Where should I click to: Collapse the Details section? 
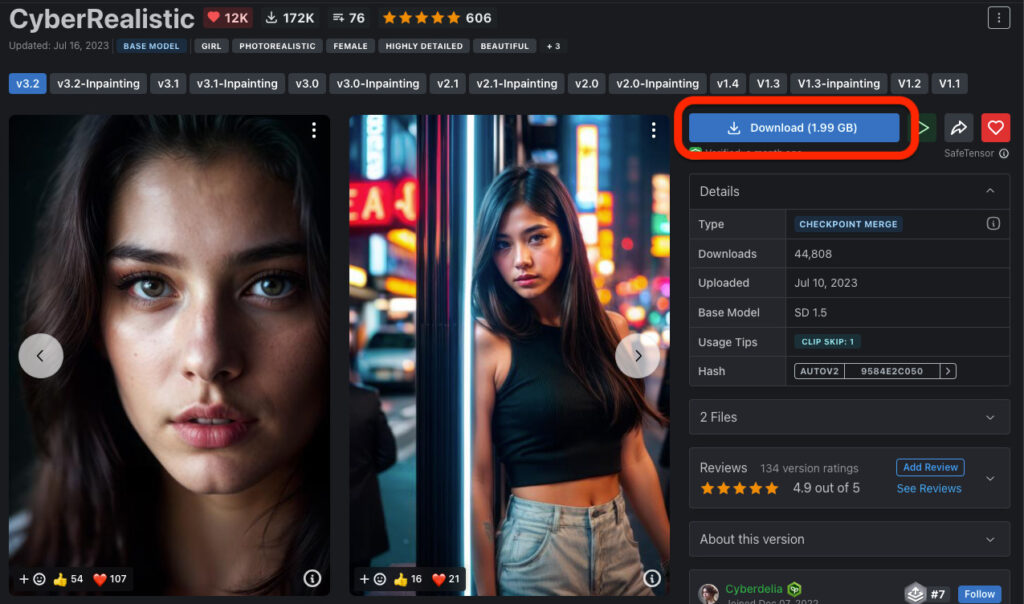coord(990,191)
